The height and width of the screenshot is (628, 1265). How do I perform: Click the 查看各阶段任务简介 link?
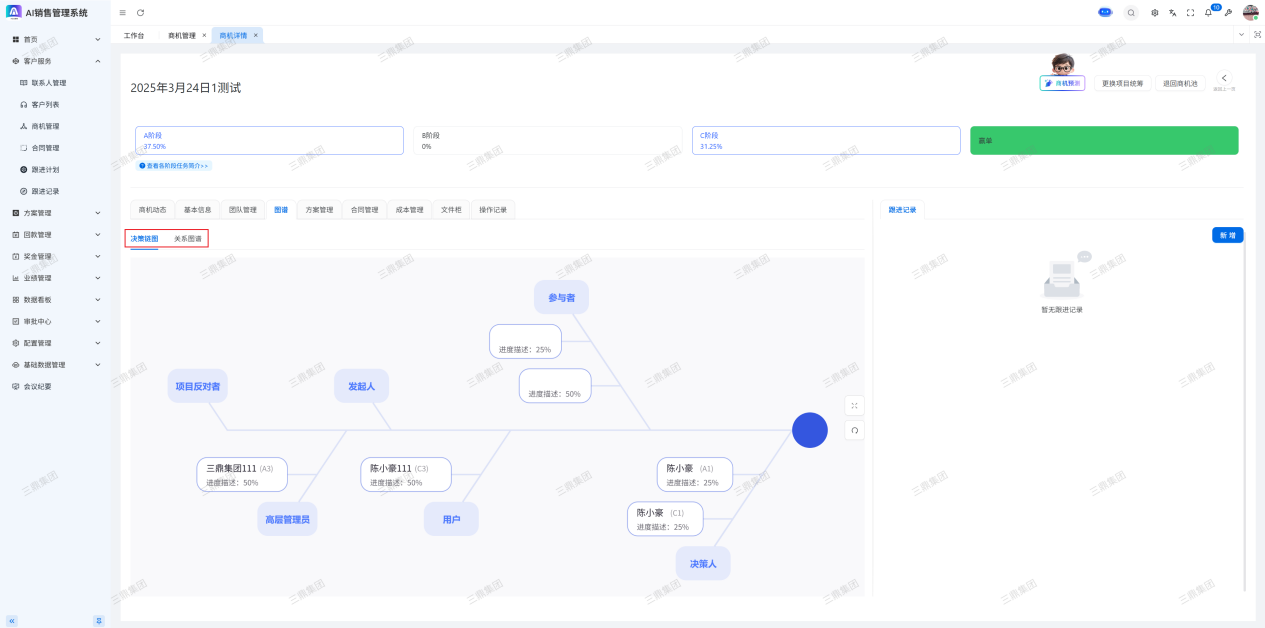coord(174,166)
